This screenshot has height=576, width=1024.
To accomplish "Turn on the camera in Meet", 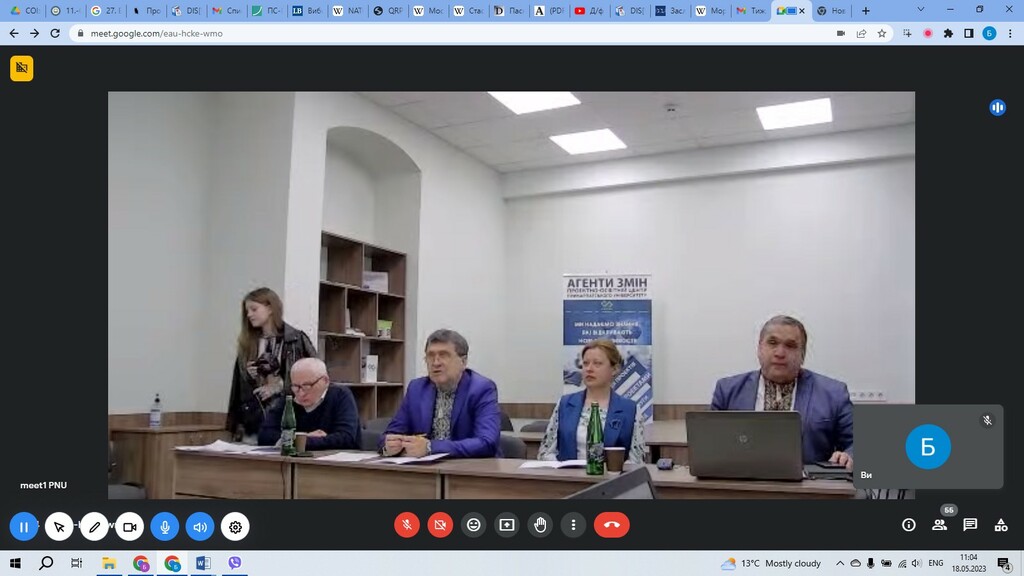I will [x=440, y=524].
